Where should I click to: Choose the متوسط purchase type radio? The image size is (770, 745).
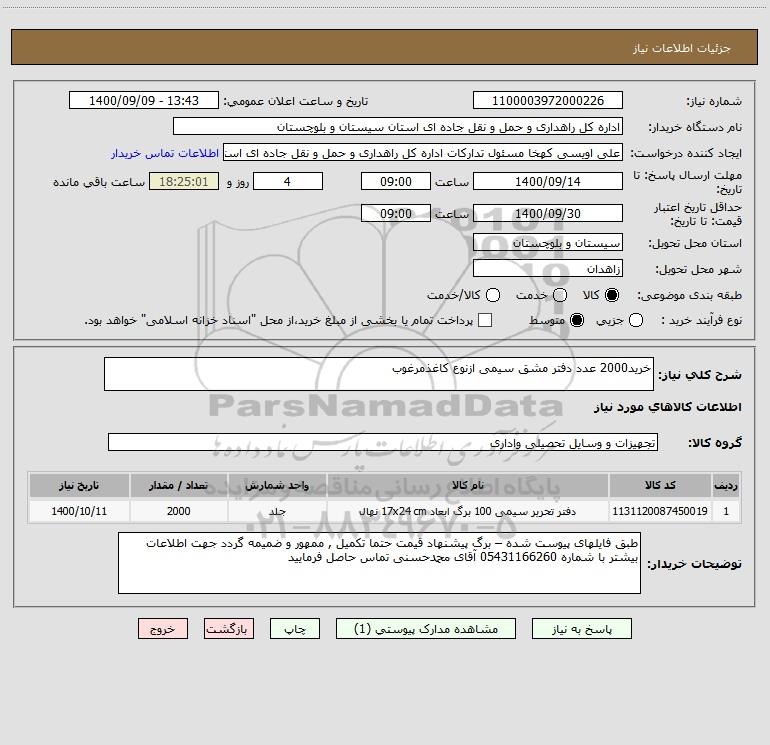point(577,320)
